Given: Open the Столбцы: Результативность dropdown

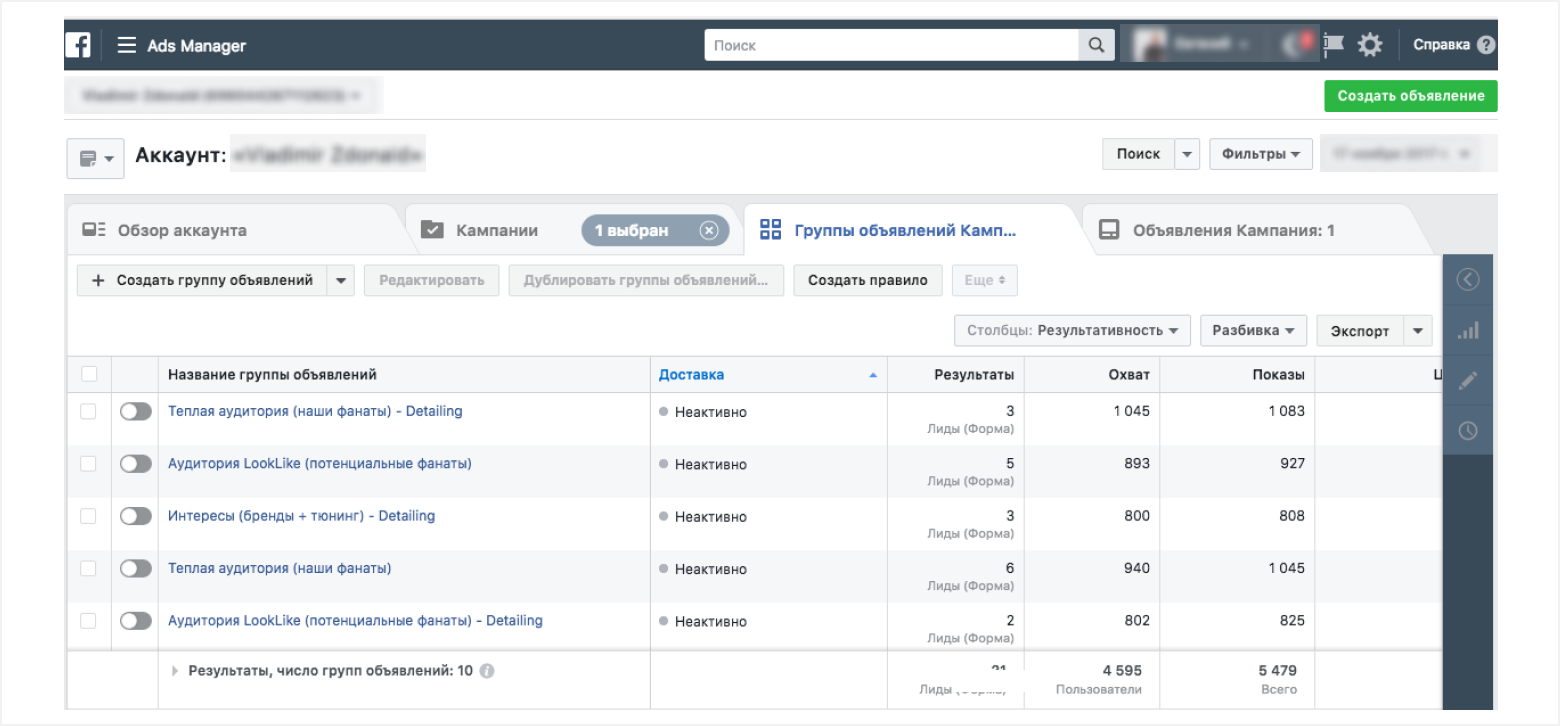Looking at the screenshot, I should tap(1072, 330).
